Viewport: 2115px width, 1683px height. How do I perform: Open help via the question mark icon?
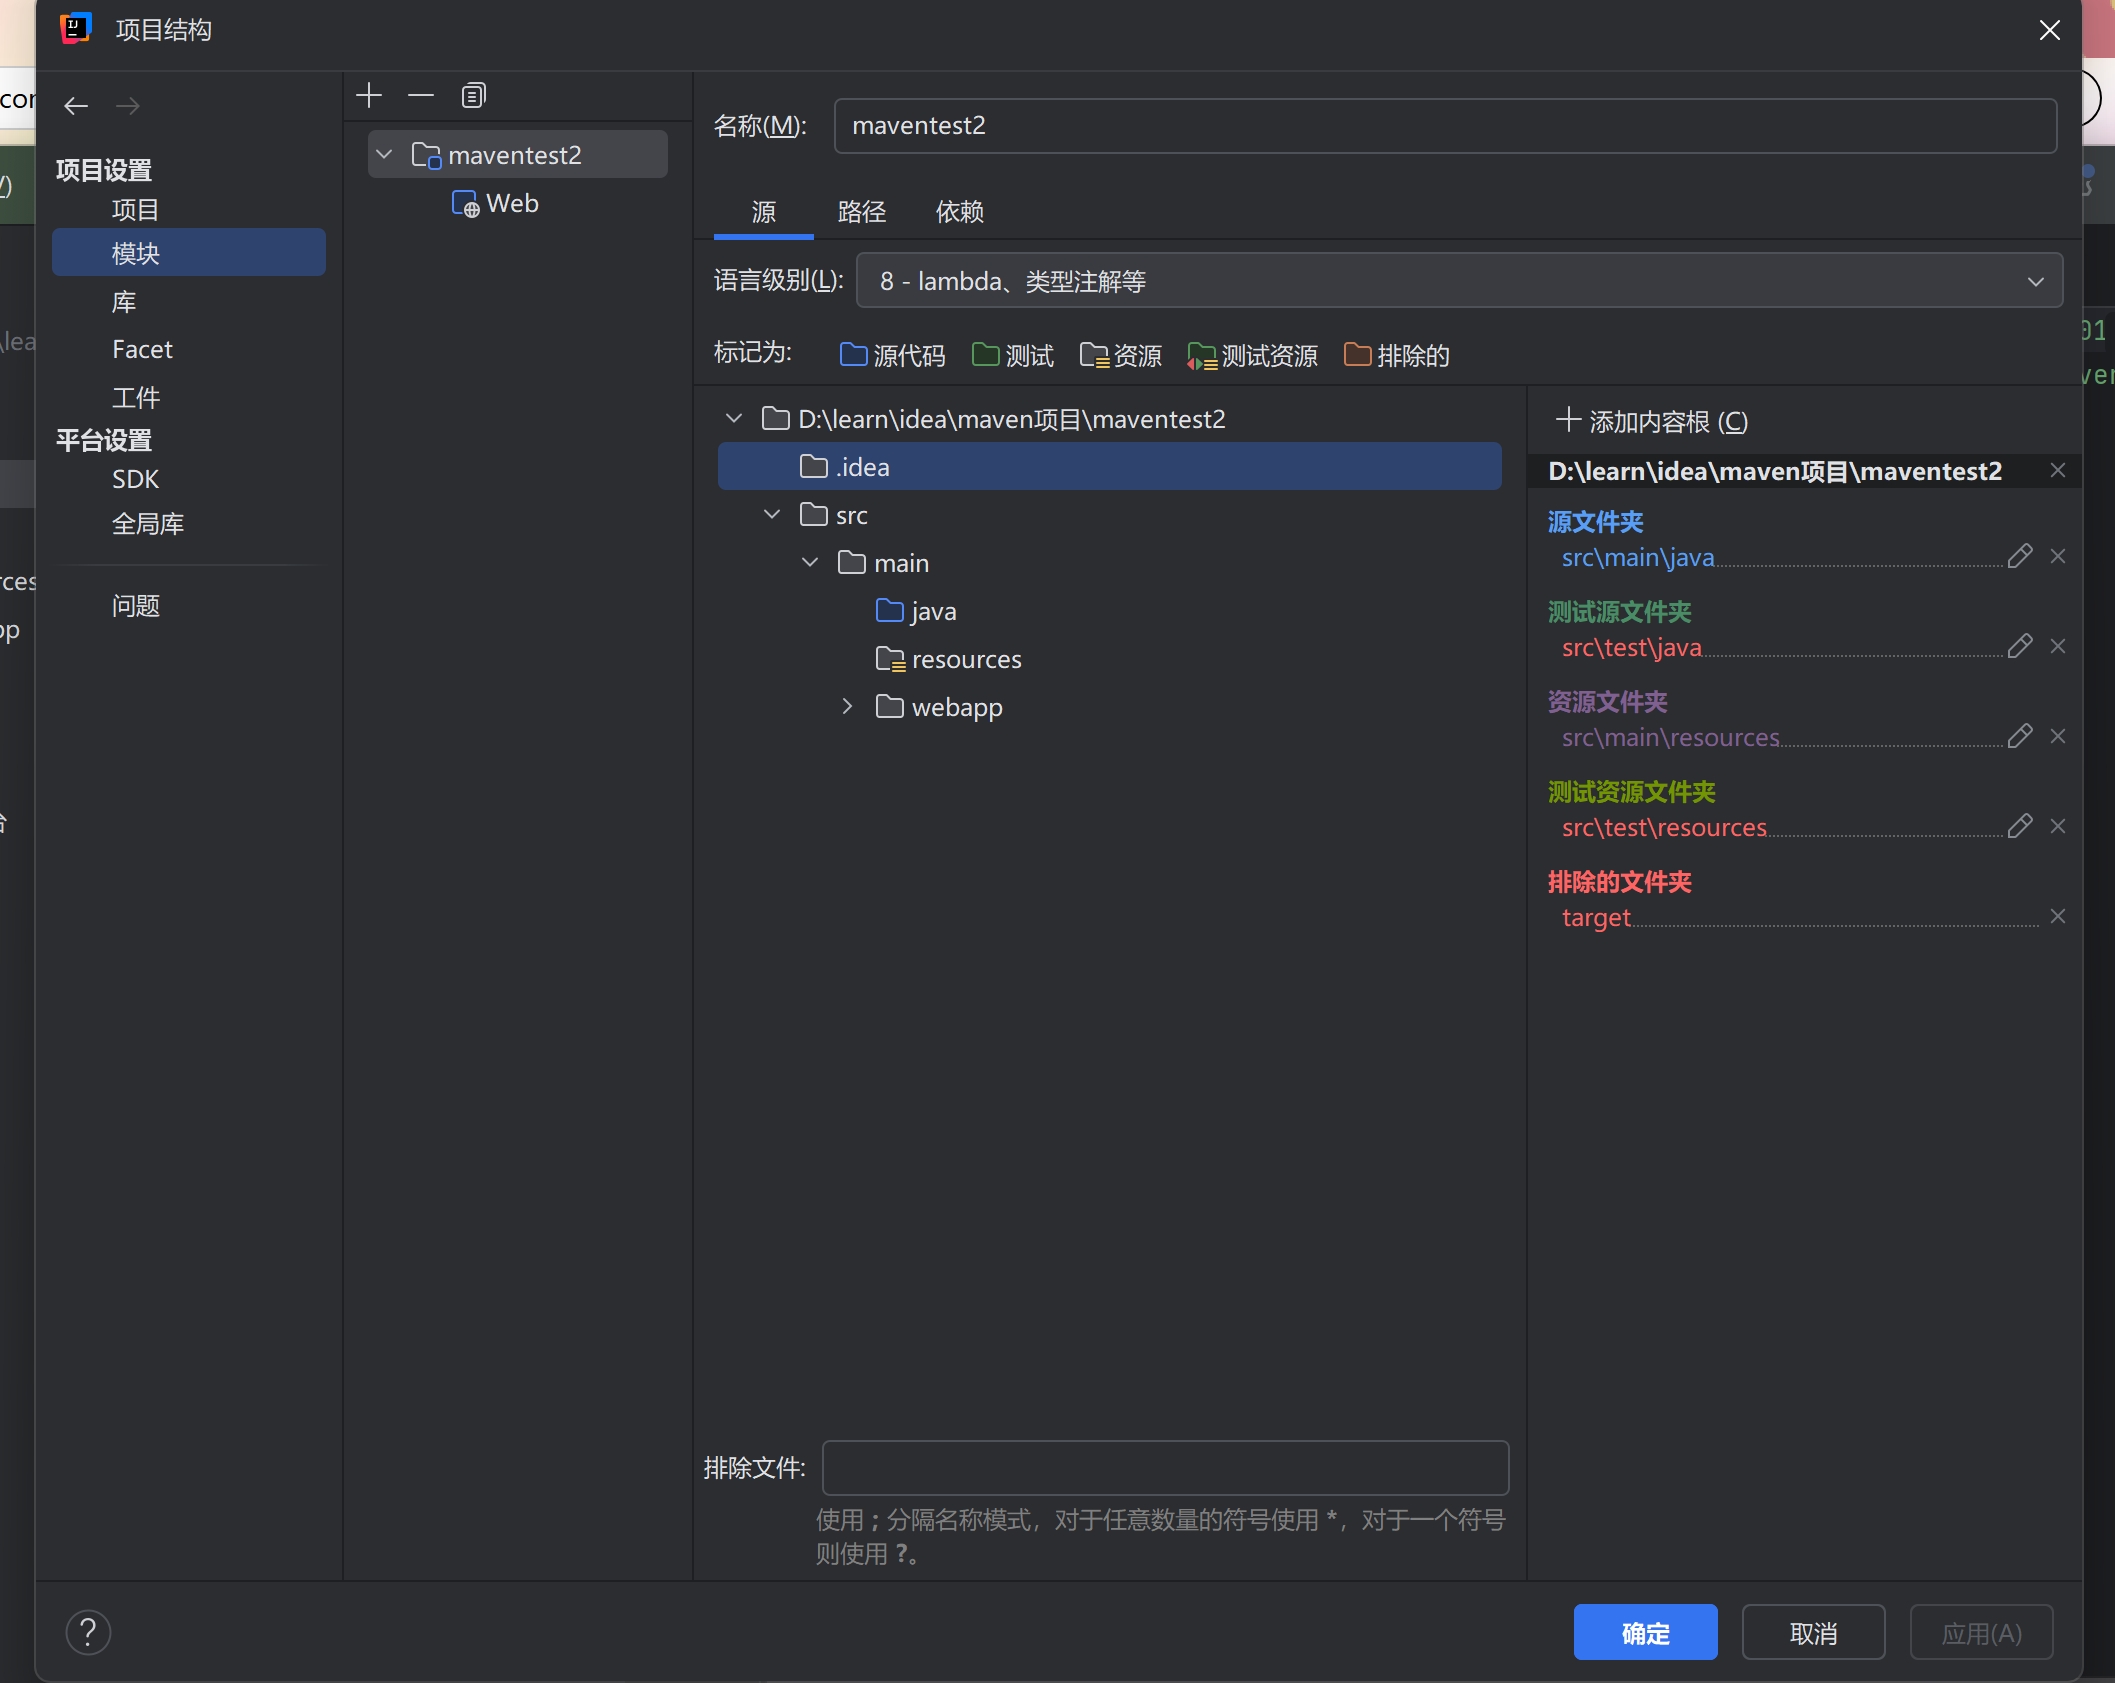pyautogui.click(x=88, y=1633)
